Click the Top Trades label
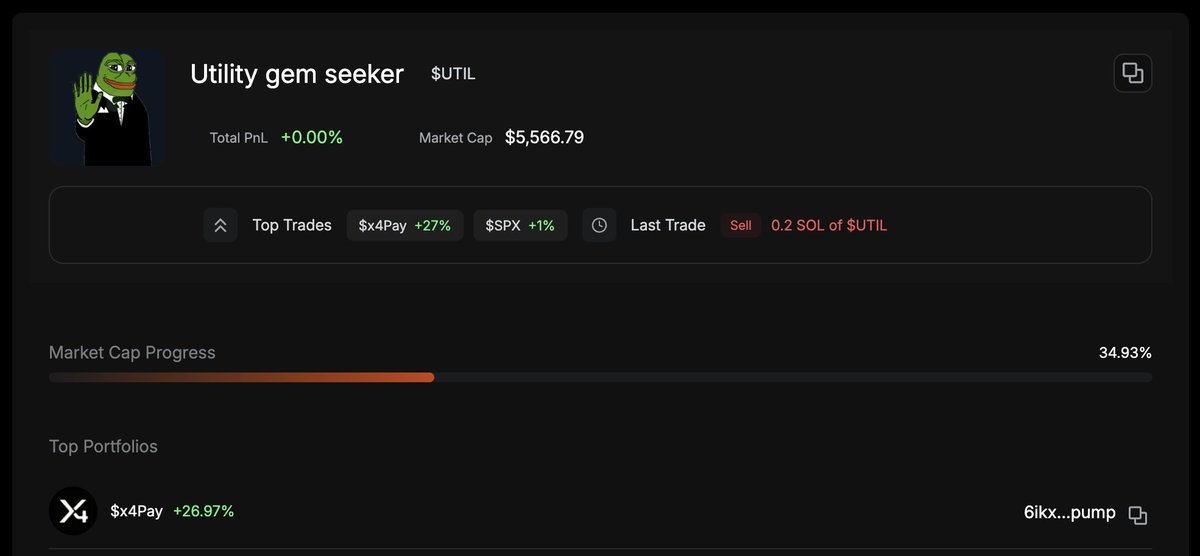 point(292,225)
